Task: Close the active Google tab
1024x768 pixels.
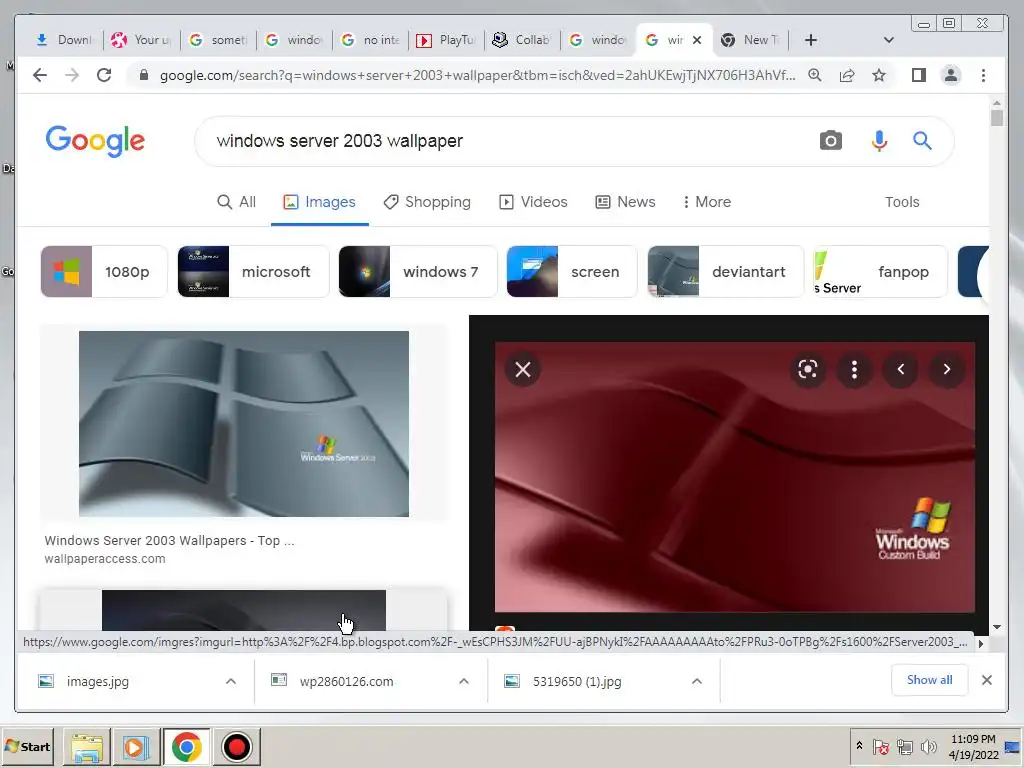Action: (697, 40)
